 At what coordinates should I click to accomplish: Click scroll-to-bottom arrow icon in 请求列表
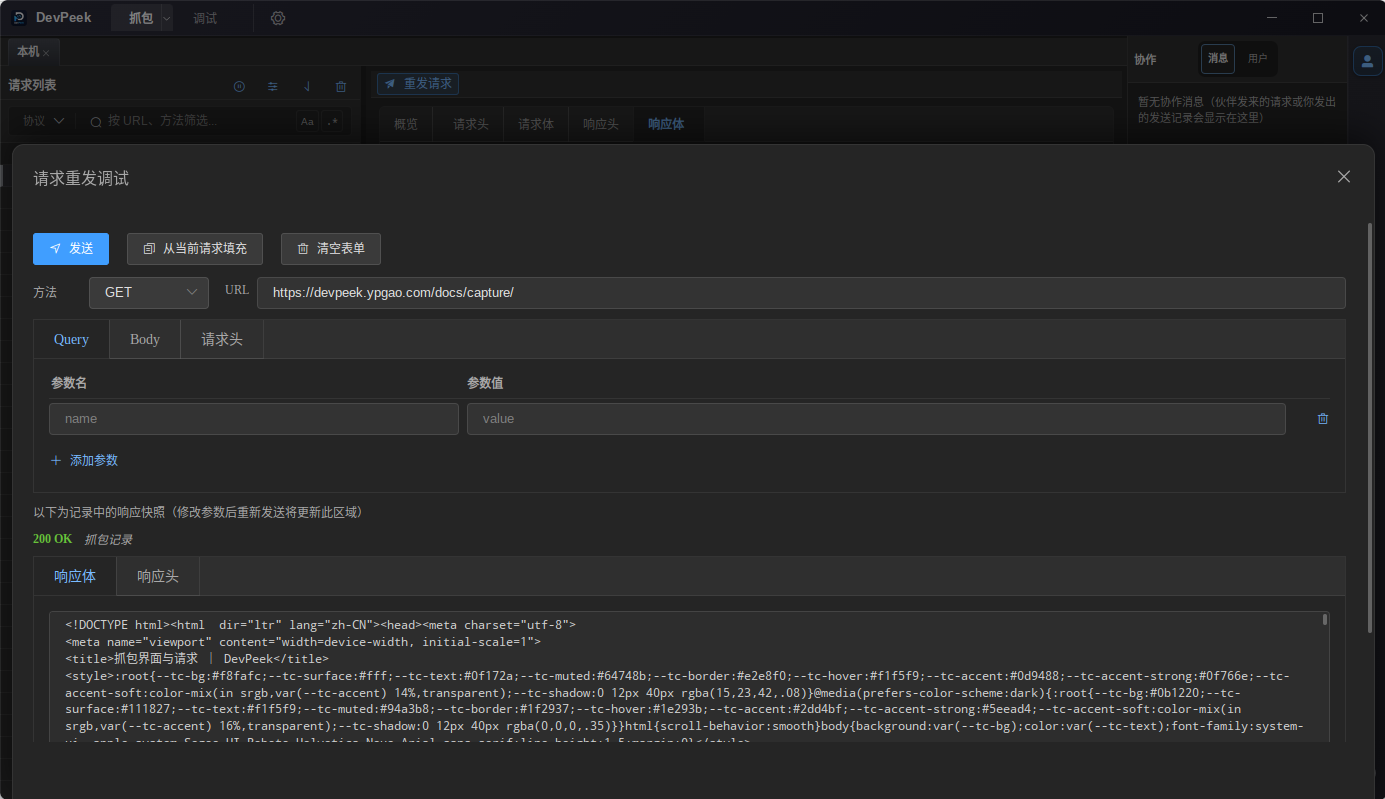coord(307,87)
